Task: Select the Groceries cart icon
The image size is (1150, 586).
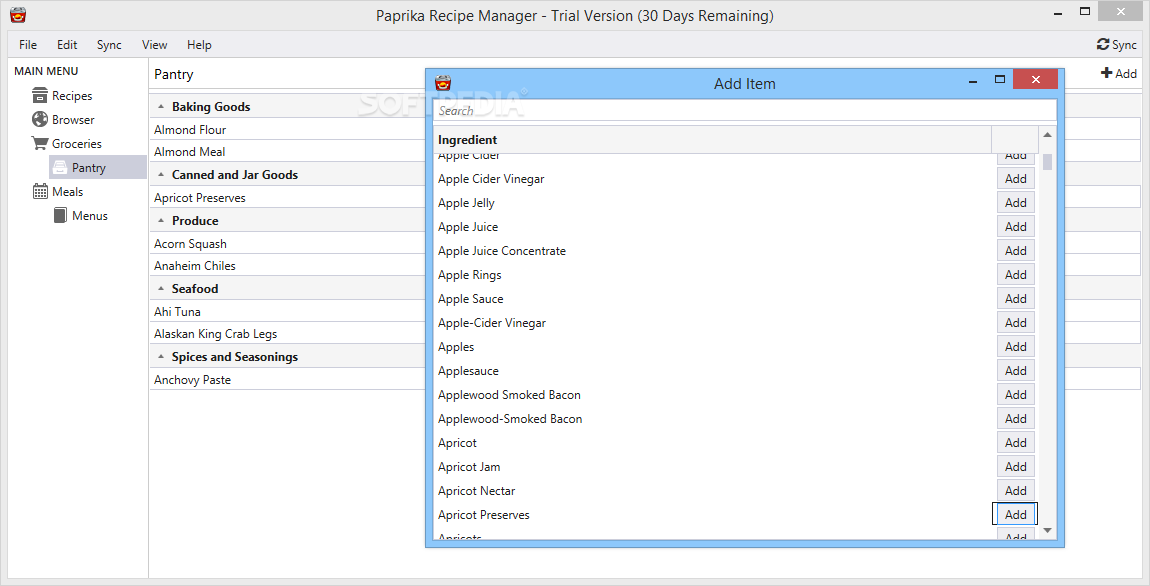Action: click(40, 143)
